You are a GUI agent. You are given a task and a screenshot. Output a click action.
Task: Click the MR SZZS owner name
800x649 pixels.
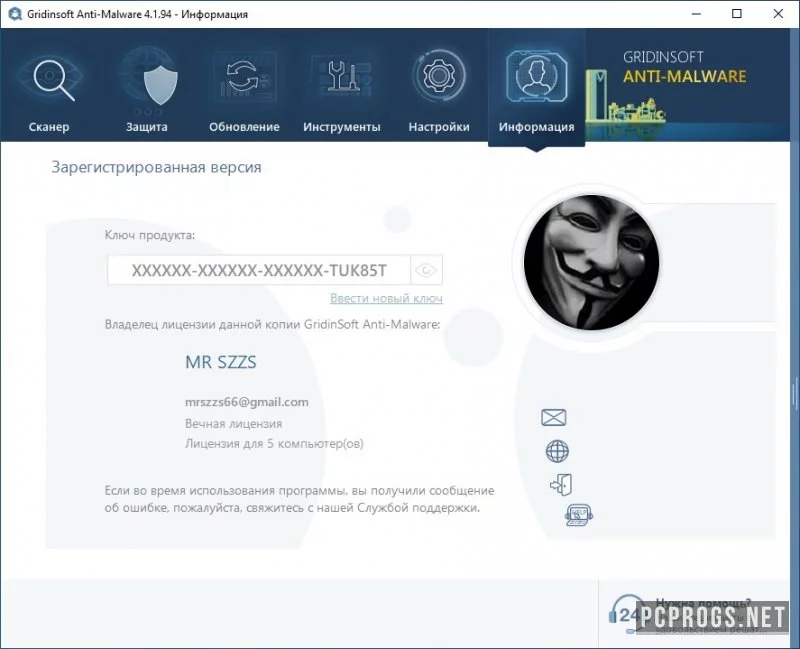[220, 362]
